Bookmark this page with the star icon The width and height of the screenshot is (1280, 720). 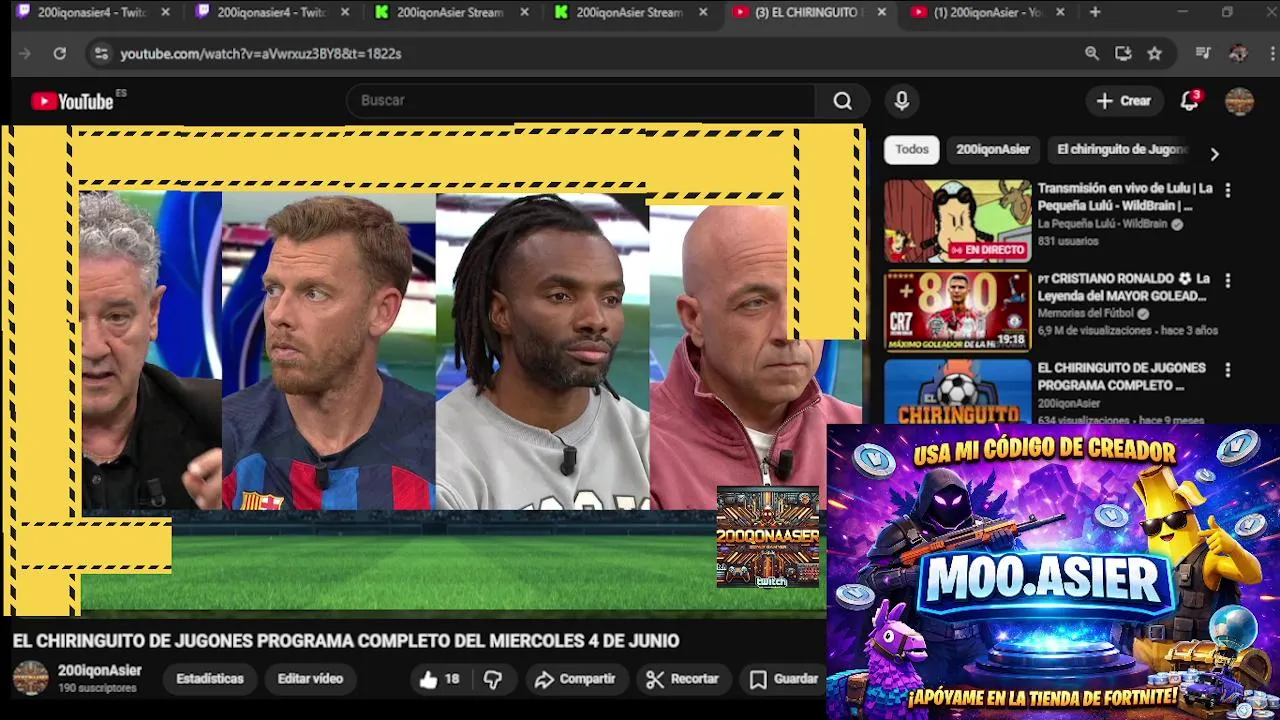click(1155, 53)
